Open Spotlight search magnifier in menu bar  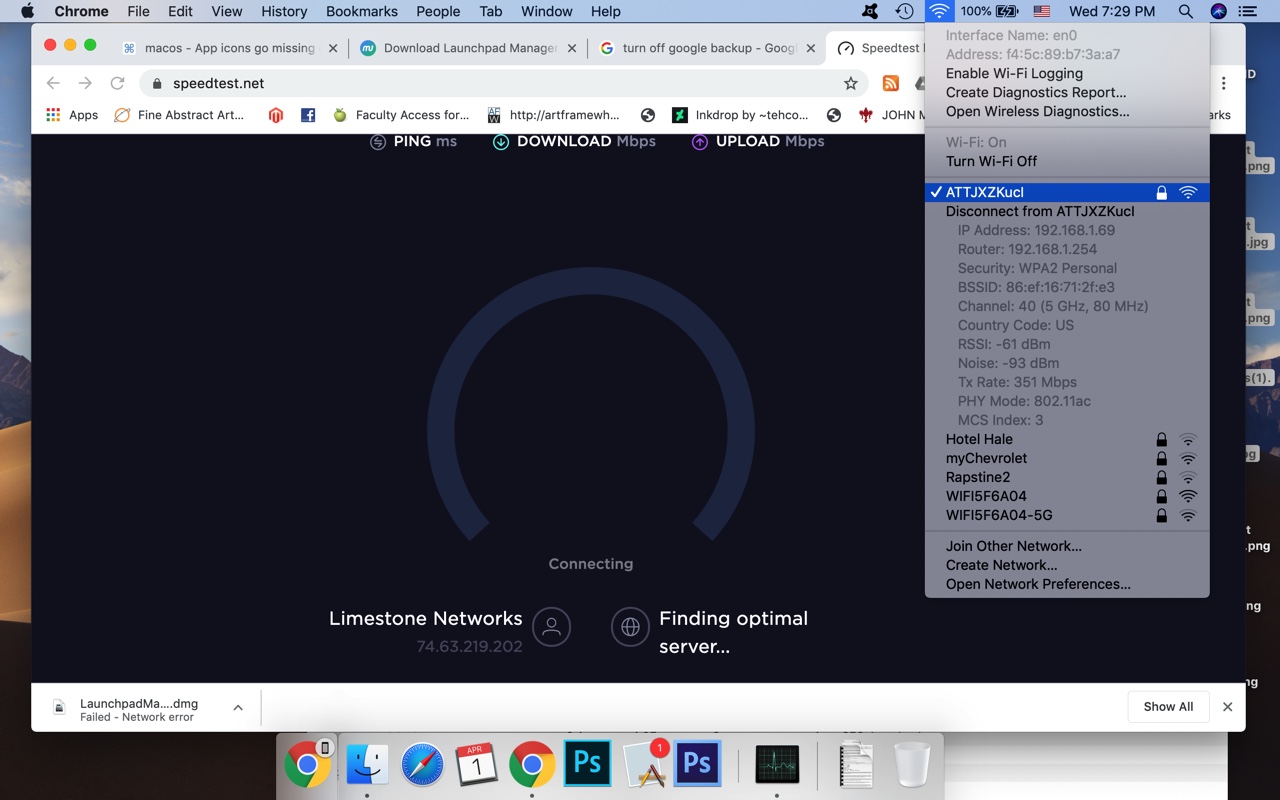click(1185, 11)
